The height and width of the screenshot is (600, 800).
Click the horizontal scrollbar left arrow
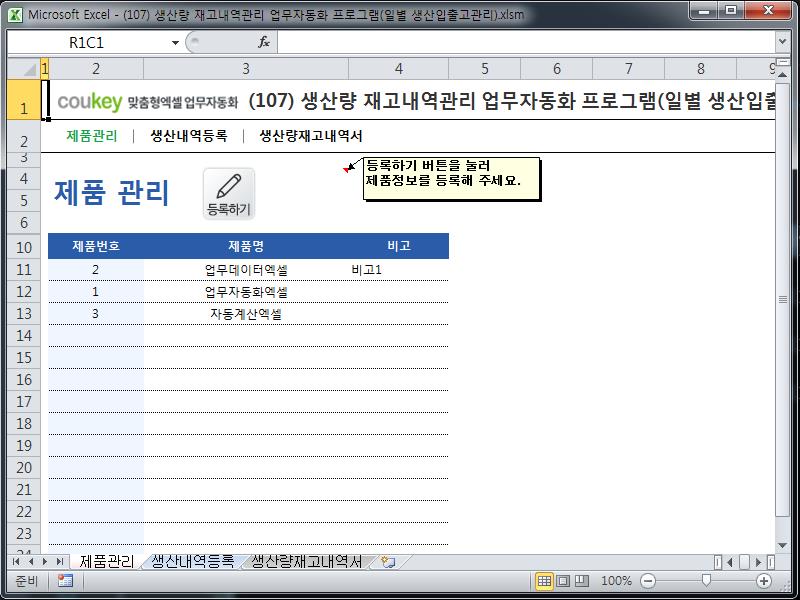(730, 562)
